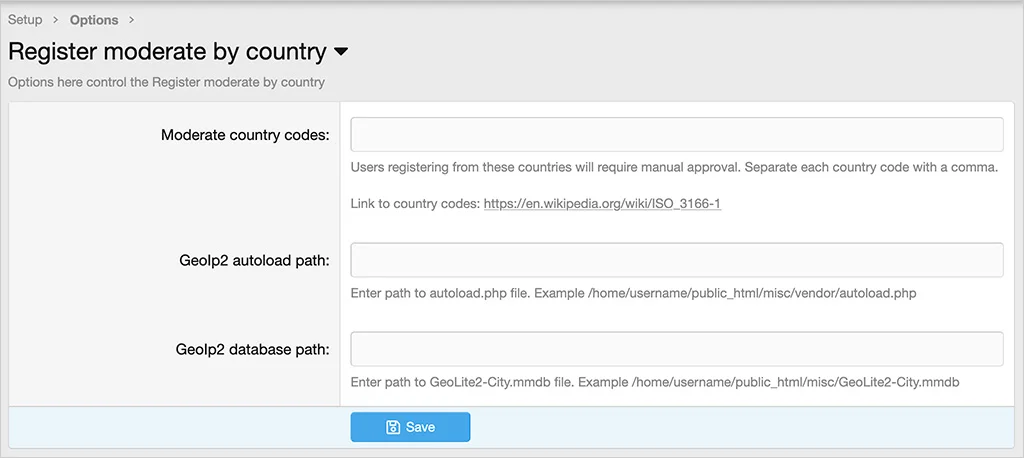Click the Register moderate by country heading
1024x458 pixels.
[167, 51]
